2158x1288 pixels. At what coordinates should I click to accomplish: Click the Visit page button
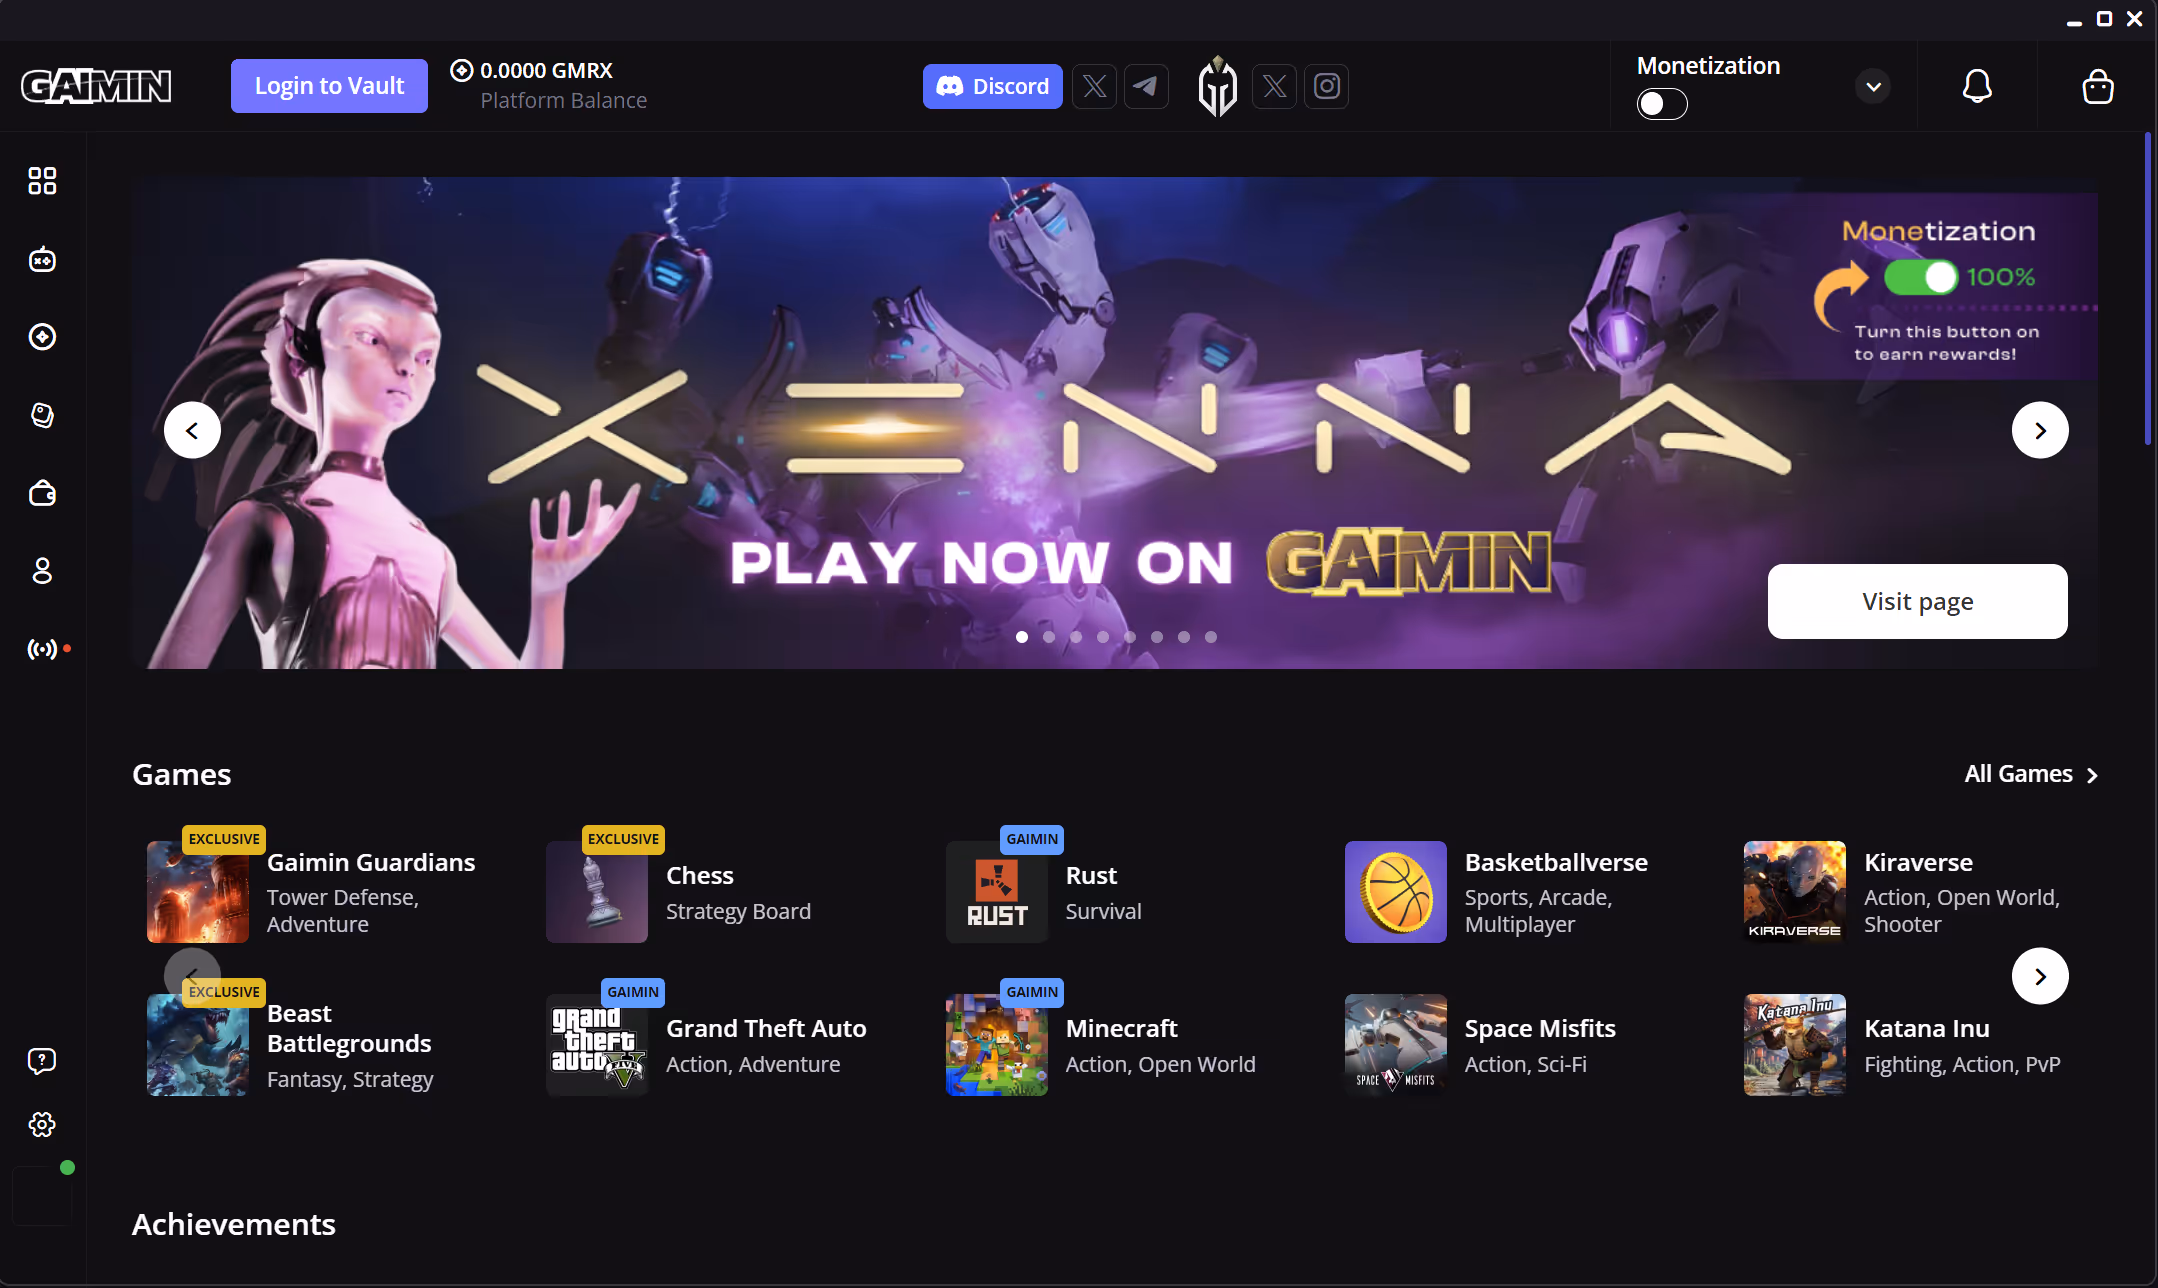click(x=1917, y=601)
